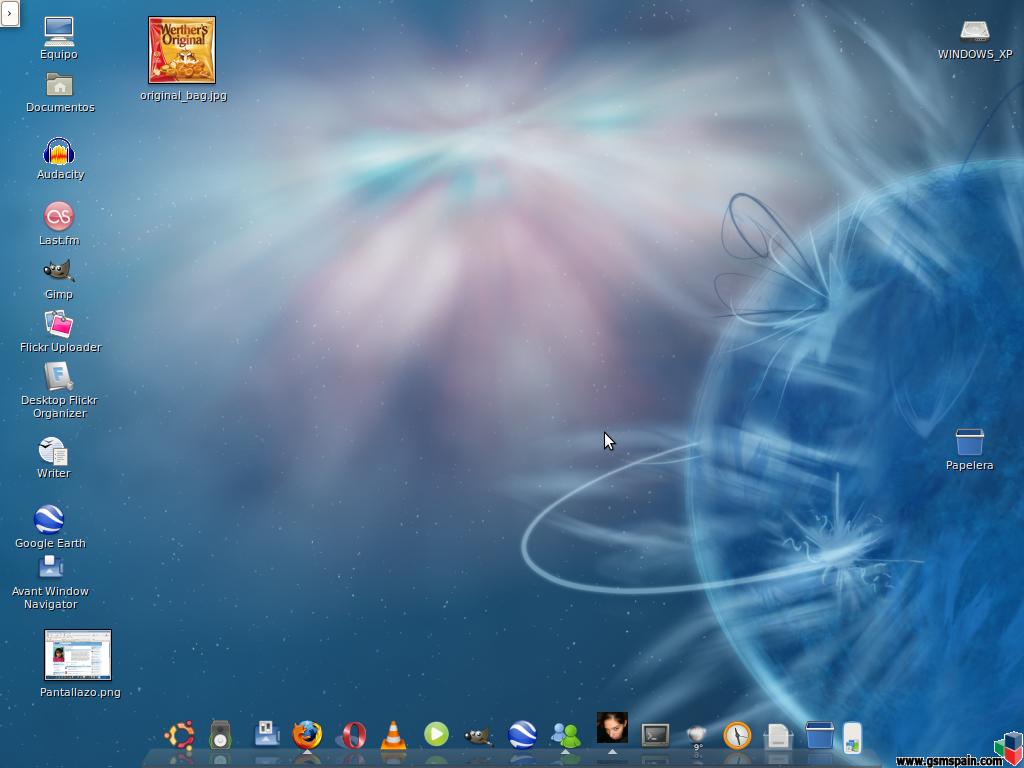
Task: Open the Equipo computer icon
Action: click(59, 31)
